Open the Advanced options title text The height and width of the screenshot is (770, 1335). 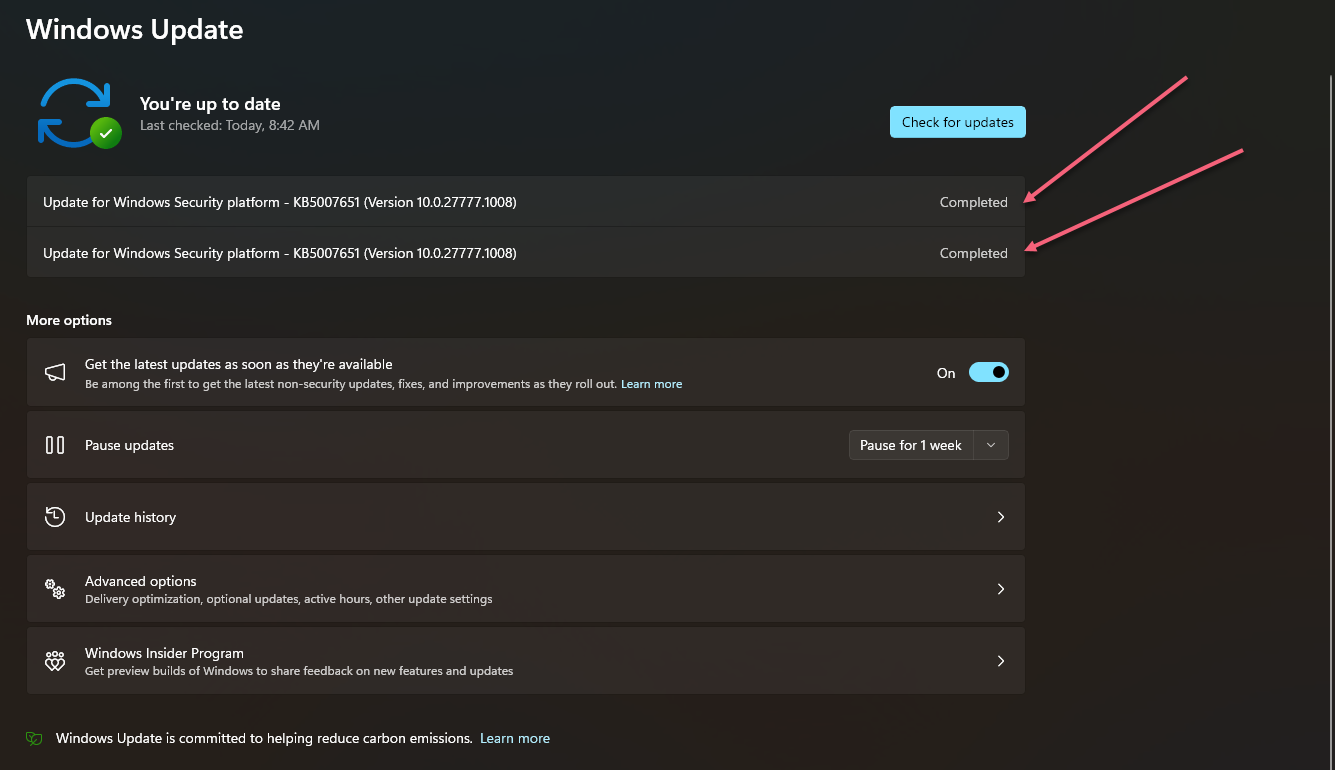point(140,581)
